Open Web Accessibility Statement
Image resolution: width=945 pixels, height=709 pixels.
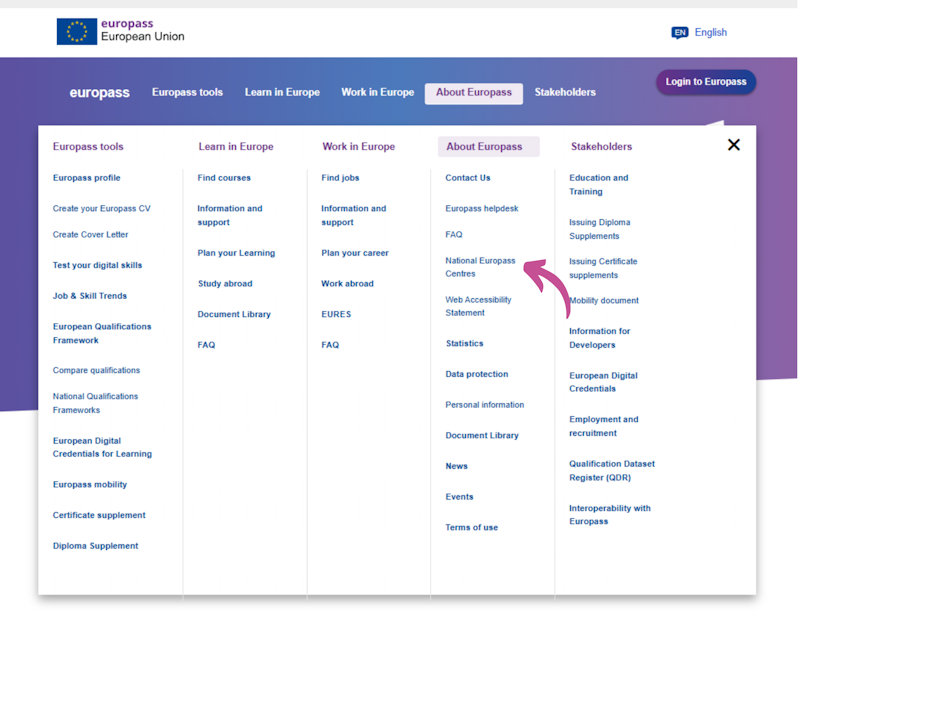pyautogui.click(x=479, y=306)
